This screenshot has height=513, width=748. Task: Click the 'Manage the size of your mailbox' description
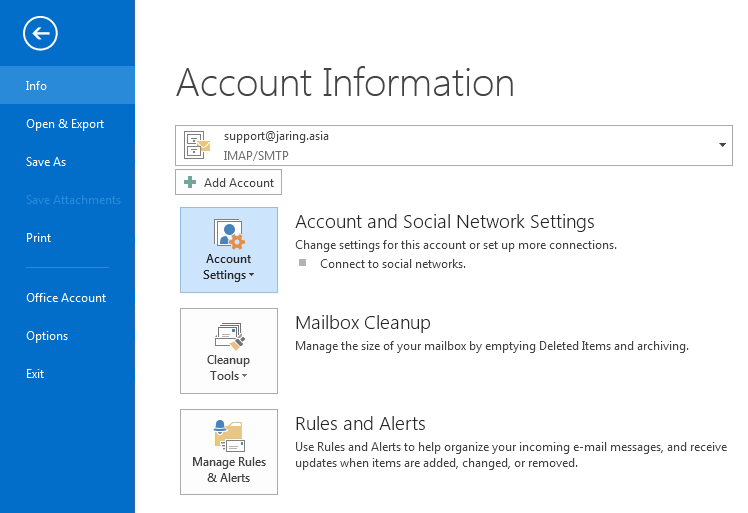pyautogui.click(x=492, y=346)
